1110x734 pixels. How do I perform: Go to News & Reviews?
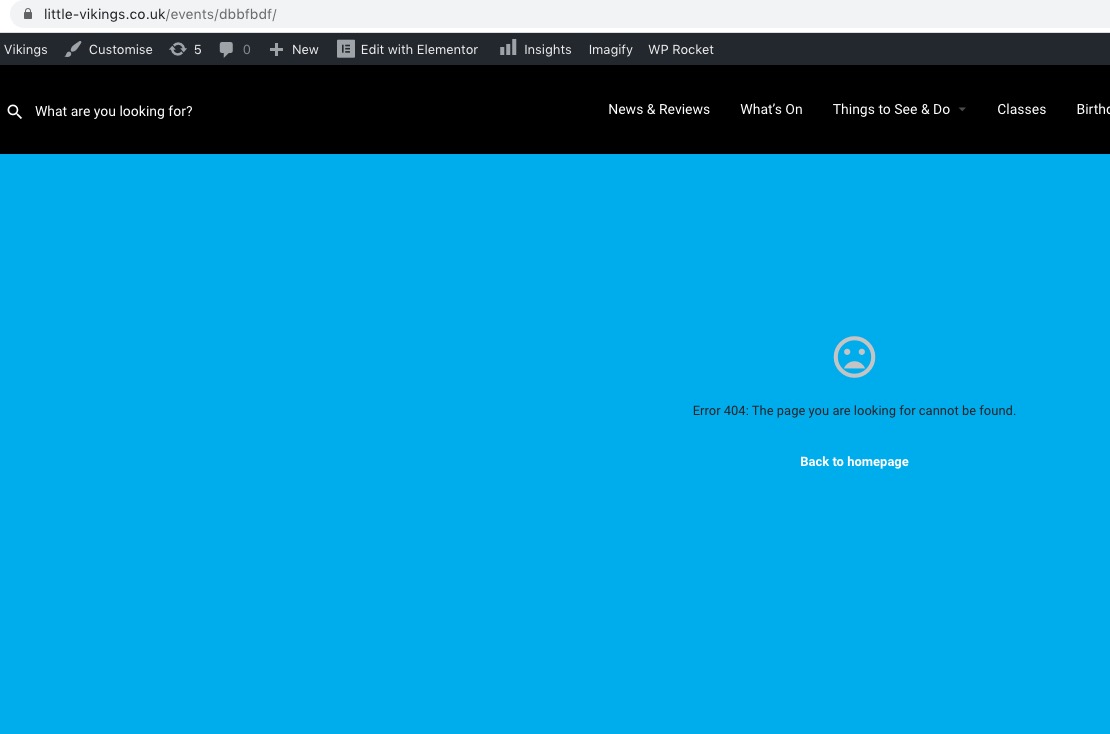pyautogui.click(x=659, y=109)
